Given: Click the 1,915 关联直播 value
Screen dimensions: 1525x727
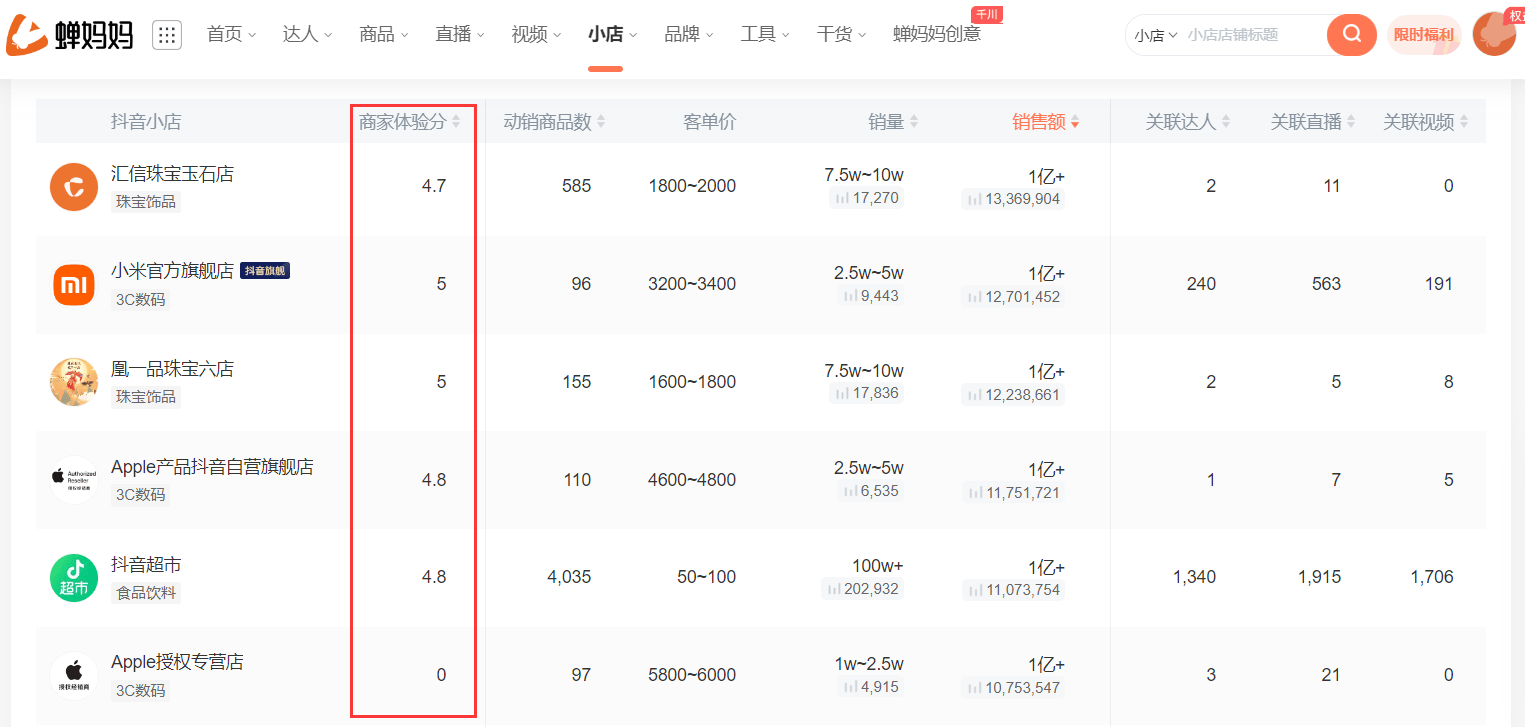Looking at the screenshot, I should click(x=1319, y=577).
